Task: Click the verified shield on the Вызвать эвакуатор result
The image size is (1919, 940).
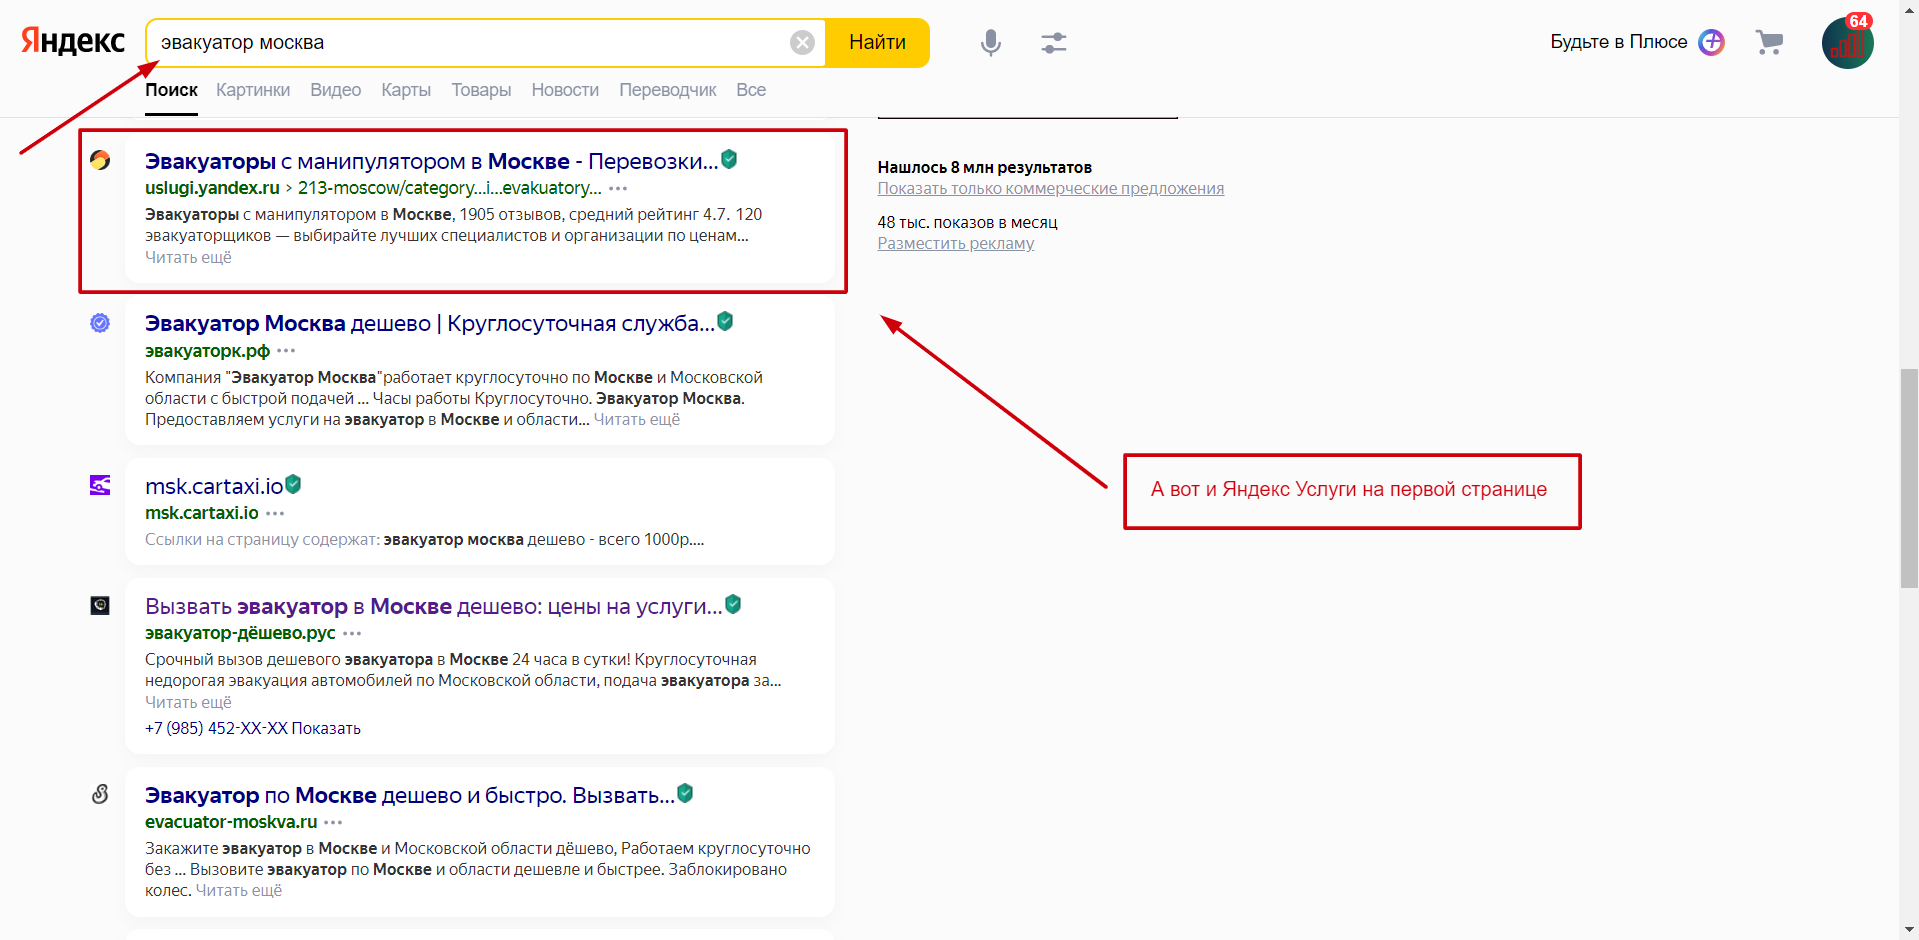Action: [x=733, y=604]
